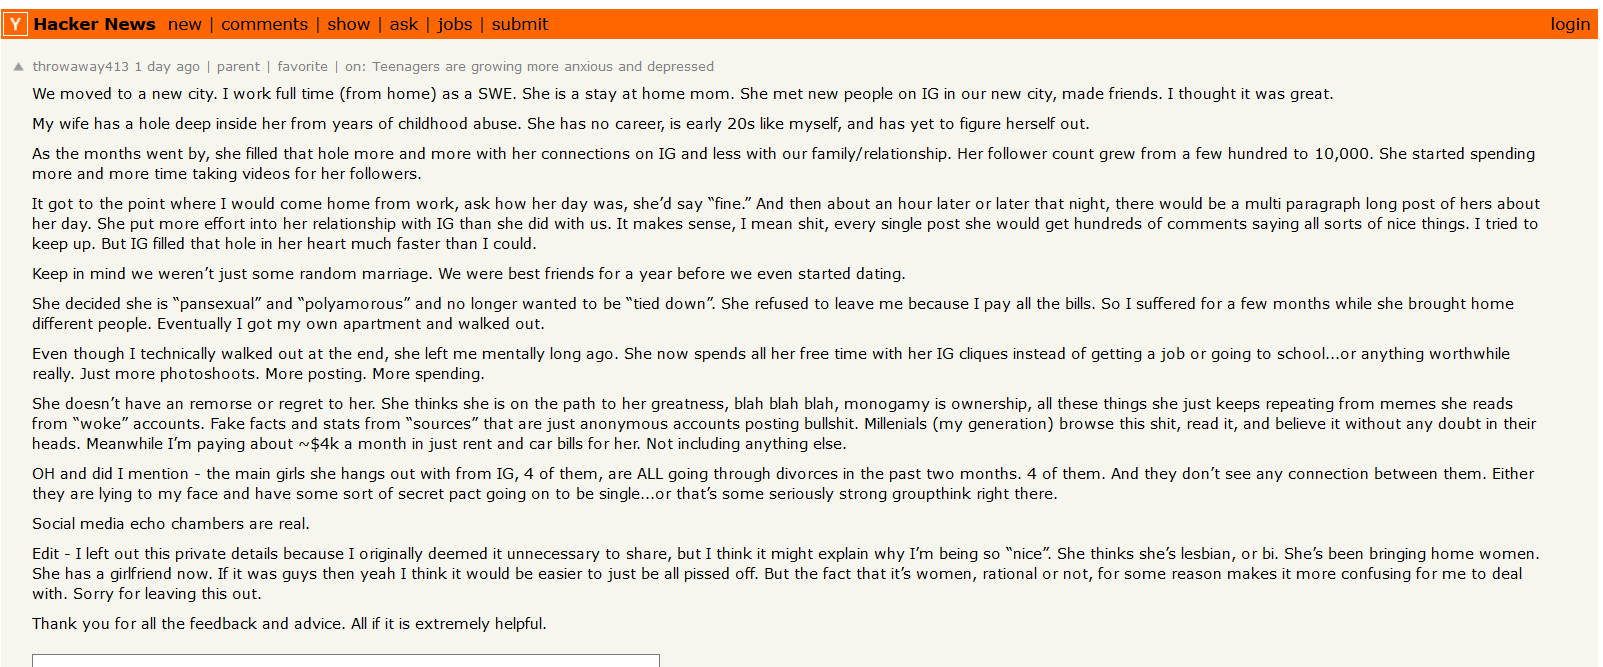Click the login link

1569,24
